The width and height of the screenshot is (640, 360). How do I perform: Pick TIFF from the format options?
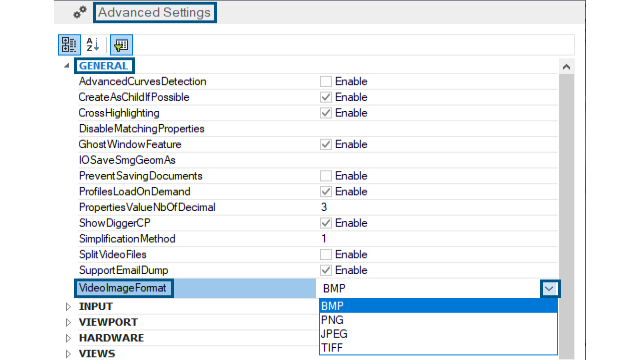[x=438, y=348]
